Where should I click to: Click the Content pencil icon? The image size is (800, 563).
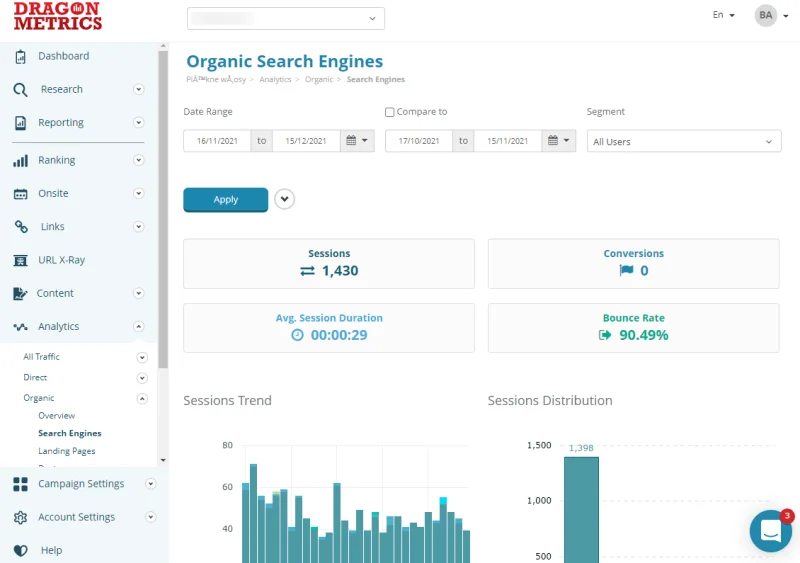(20, 293)
